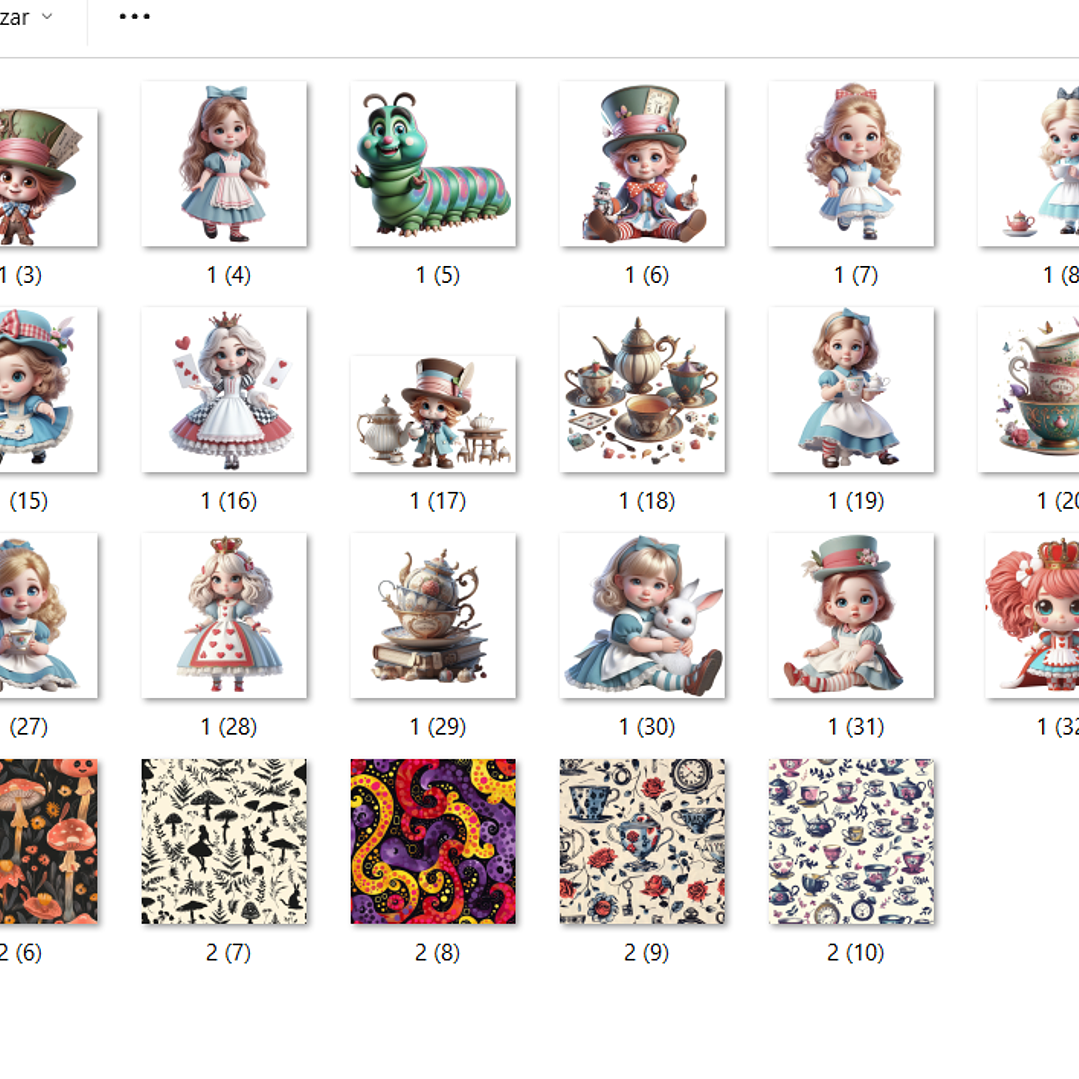Open the three-dots more options menu
The image size is (1079, 1079).
(x=135, y=17)
